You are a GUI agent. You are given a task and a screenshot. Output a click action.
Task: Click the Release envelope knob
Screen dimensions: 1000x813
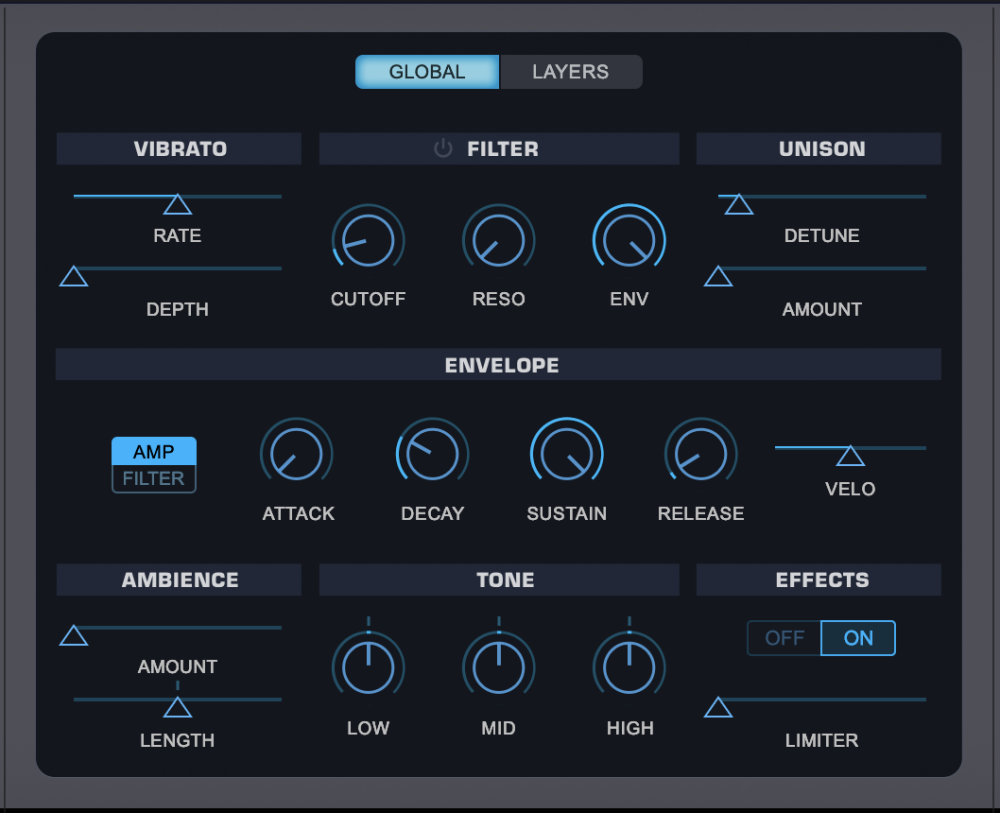pyautogui.click(x=701, y=454)
